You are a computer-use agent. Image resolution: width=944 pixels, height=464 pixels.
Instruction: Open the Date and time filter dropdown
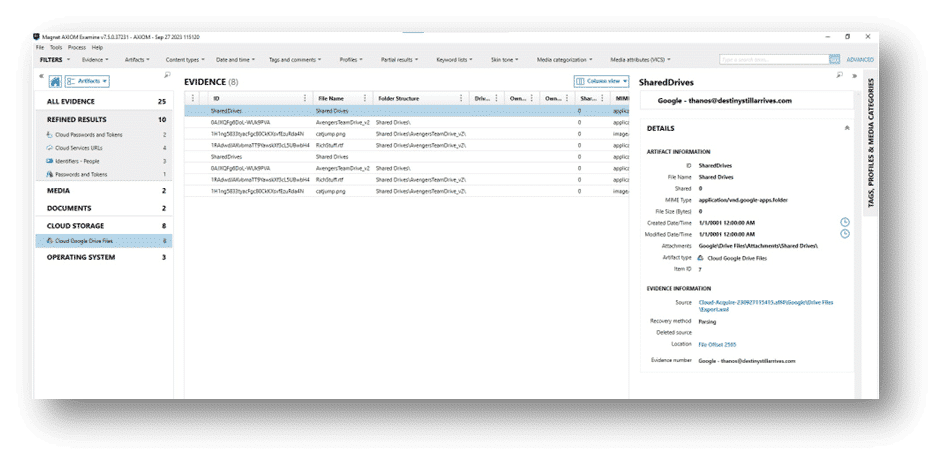pos(235,60)
